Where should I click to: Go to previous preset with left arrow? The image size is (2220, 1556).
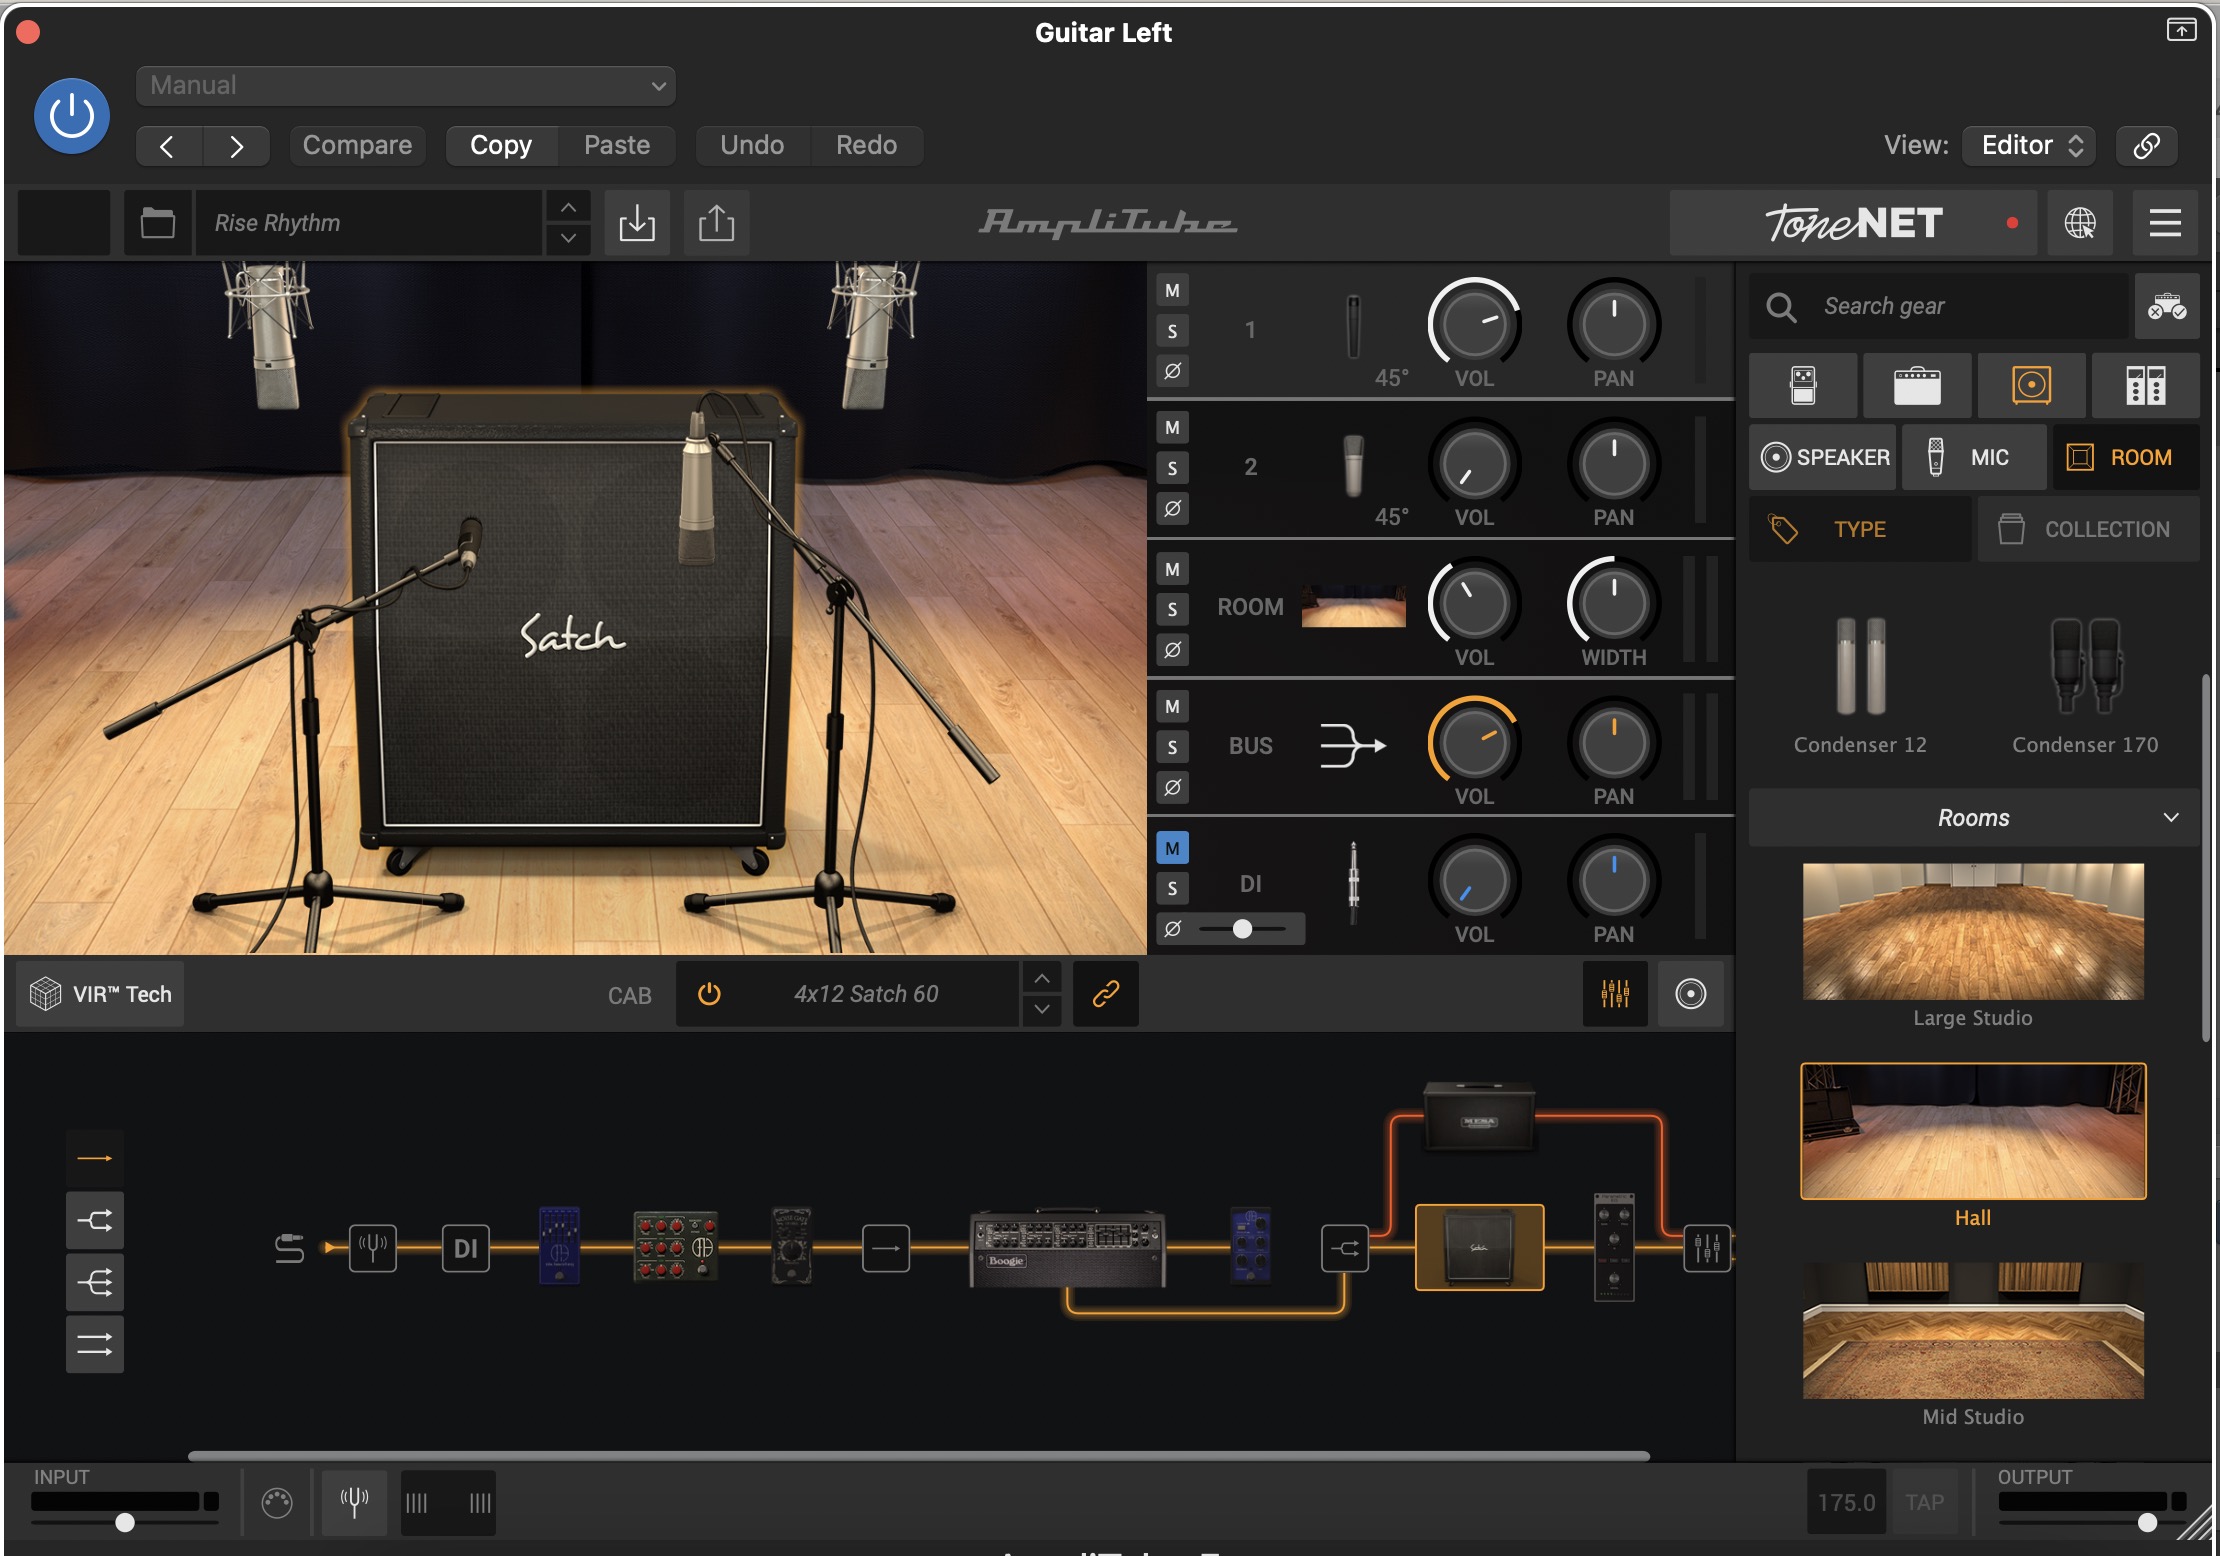pyautogui.click(x=169, y=146)
